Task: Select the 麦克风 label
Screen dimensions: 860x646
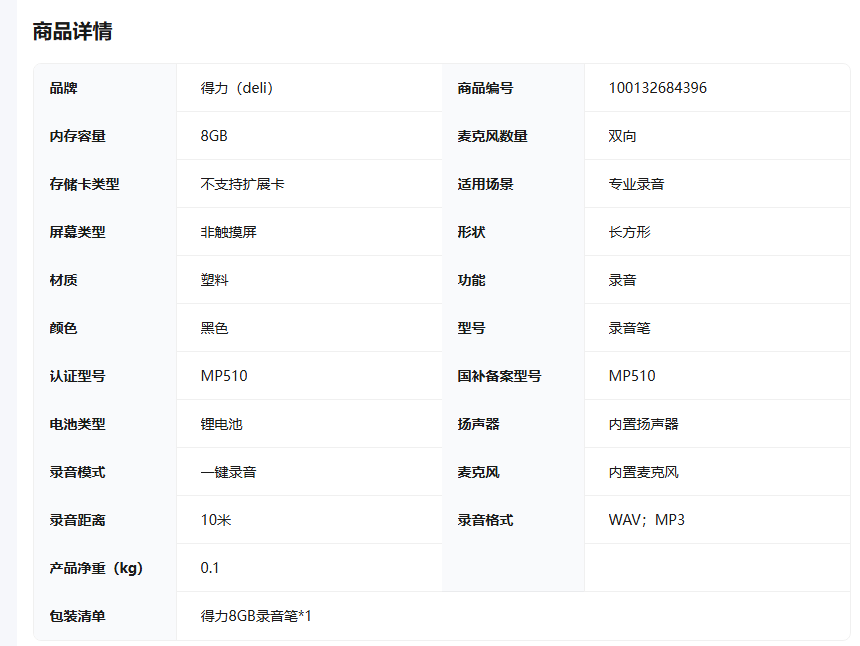Action: 479,472
